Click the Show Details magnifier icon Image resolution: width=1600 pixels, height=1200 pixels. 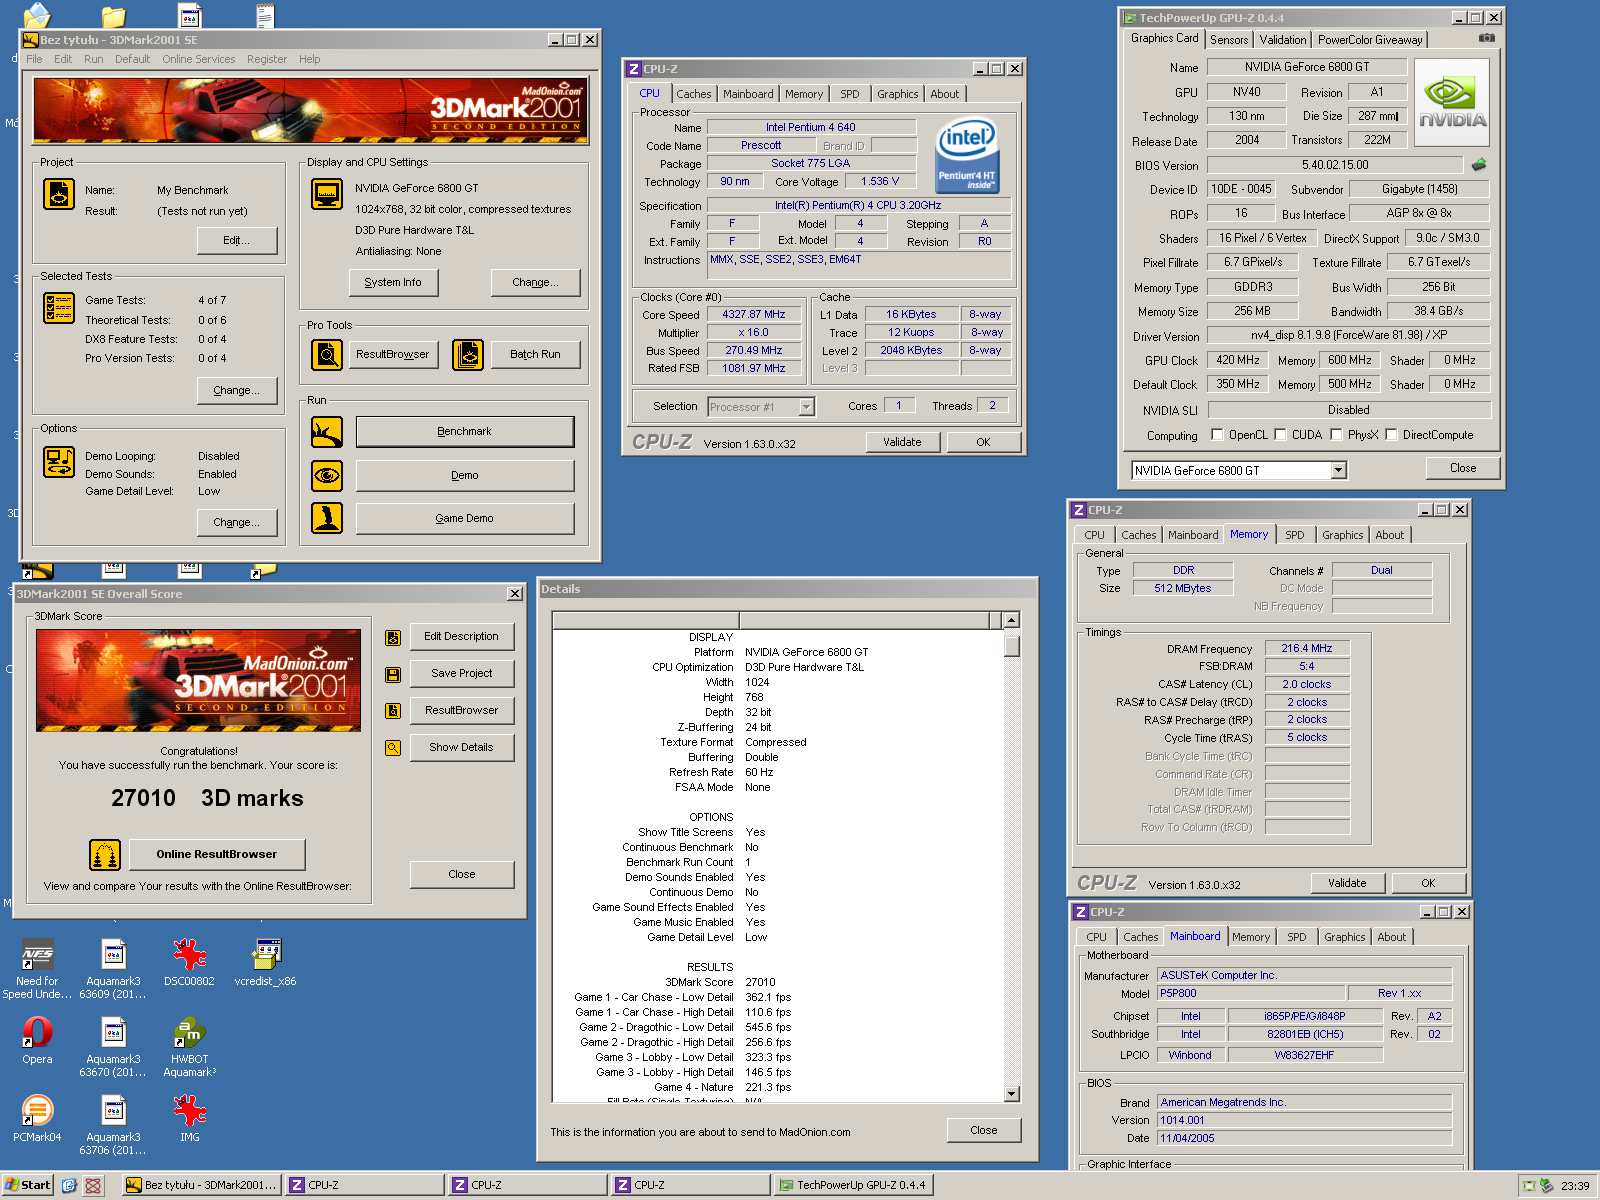393,748
